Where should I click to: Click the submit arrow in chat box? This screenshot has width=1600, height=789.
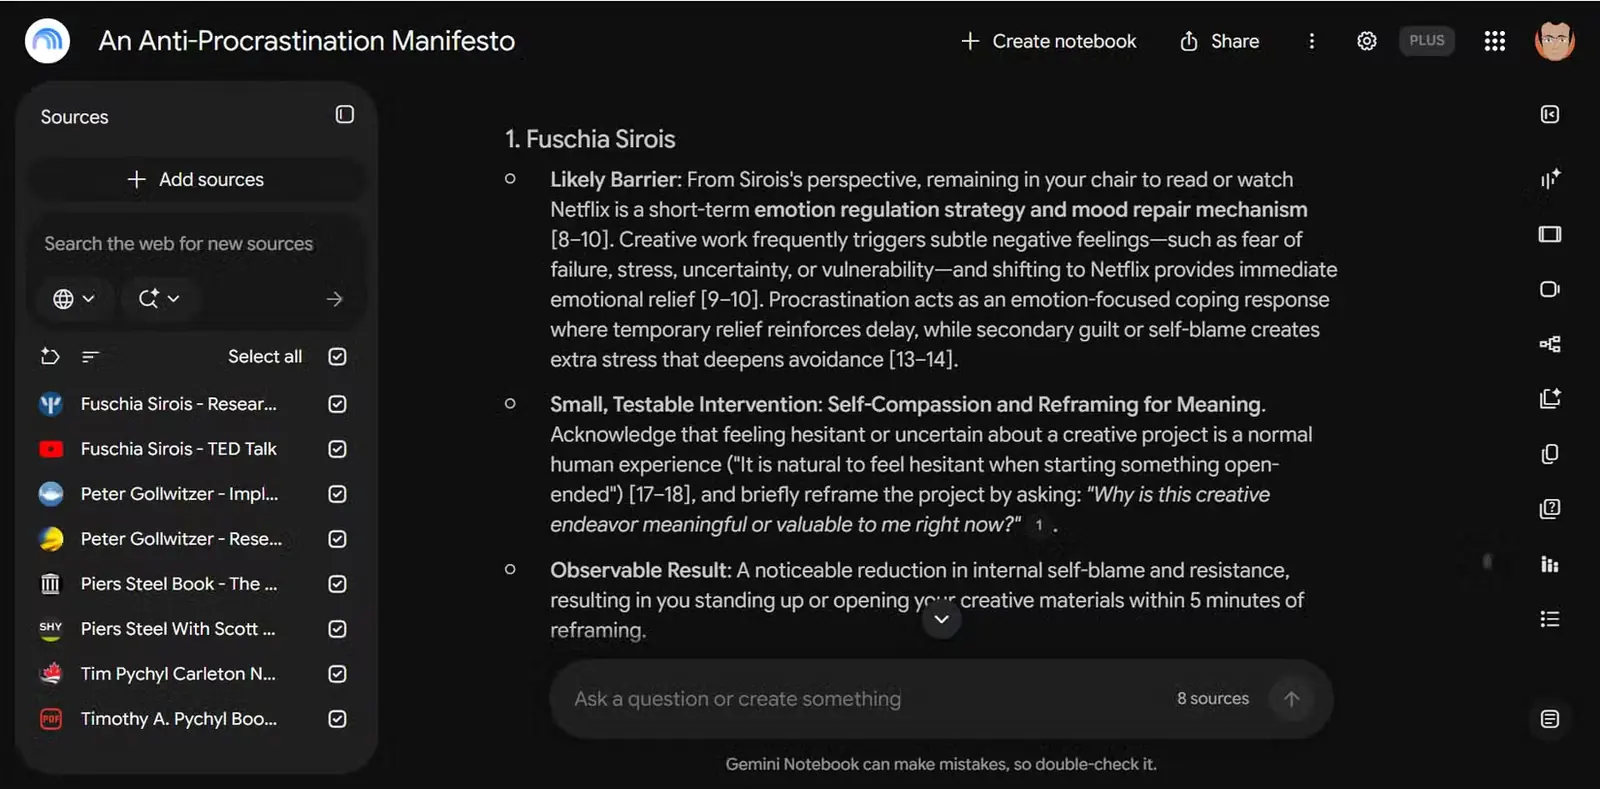1291,699
